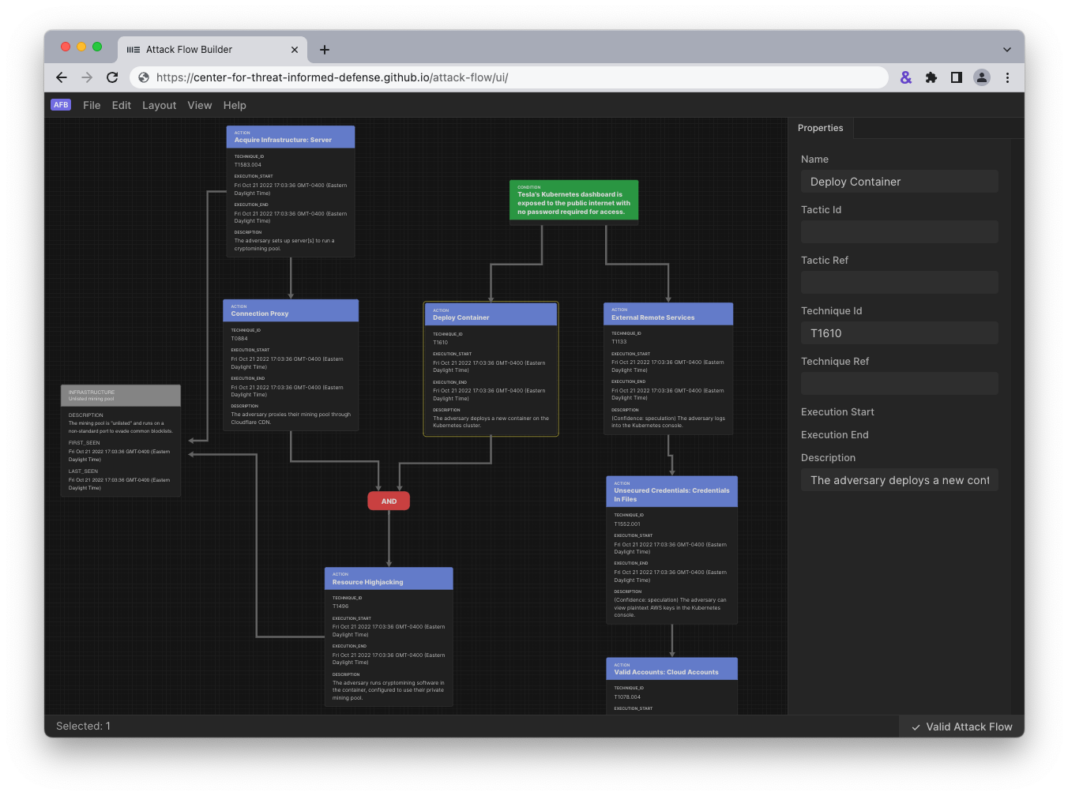Switch to the Properties tab
This screenshot has height=796, width=1068.
pos(820,128)
